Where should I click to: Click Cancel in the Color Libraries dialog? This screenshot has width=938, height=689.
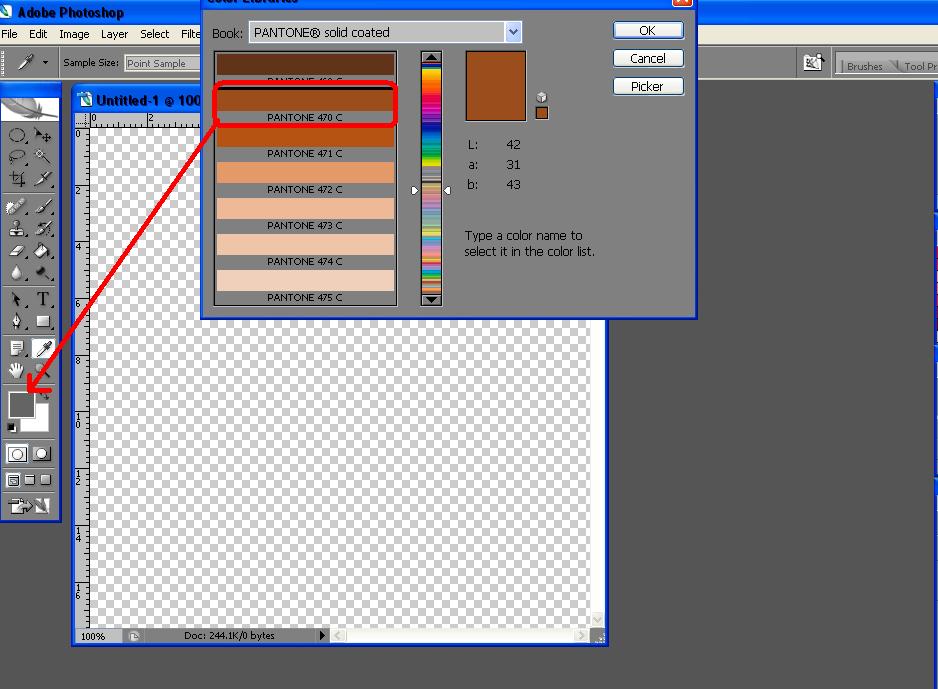pos(648,59)
